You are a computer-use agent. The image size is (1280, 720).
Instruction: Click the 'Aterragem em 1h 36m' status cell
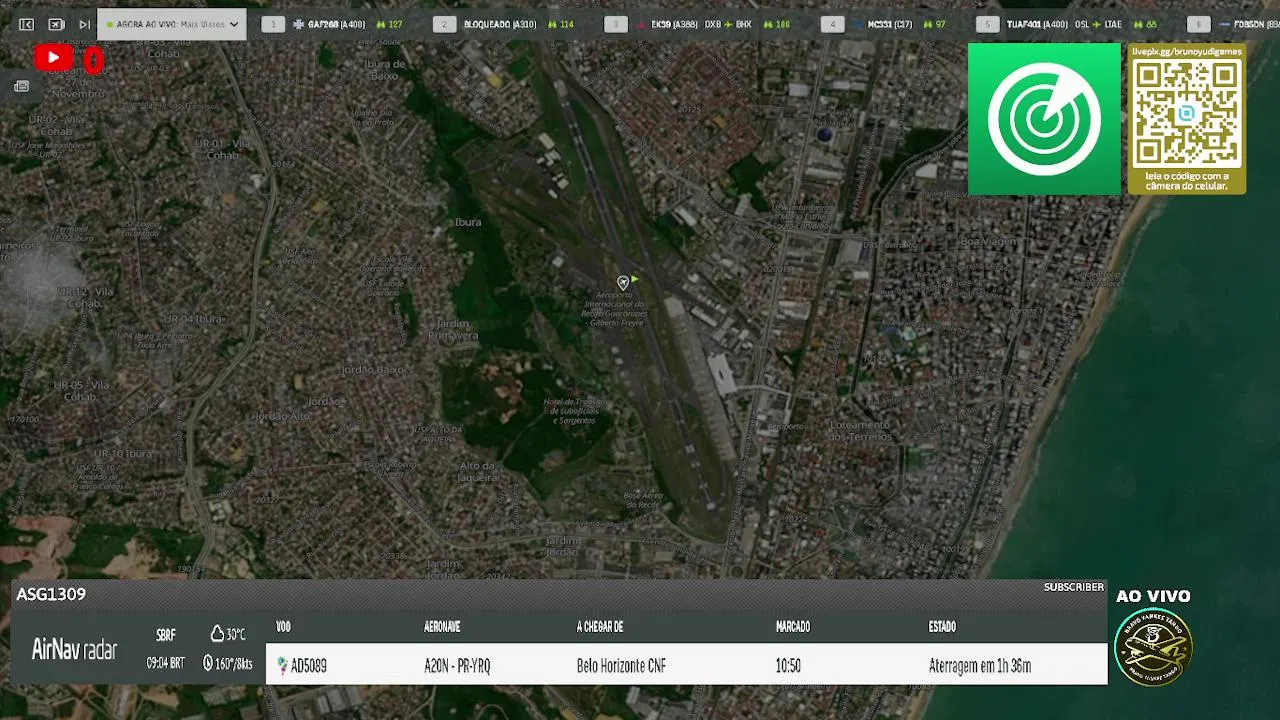click(980, 666)
